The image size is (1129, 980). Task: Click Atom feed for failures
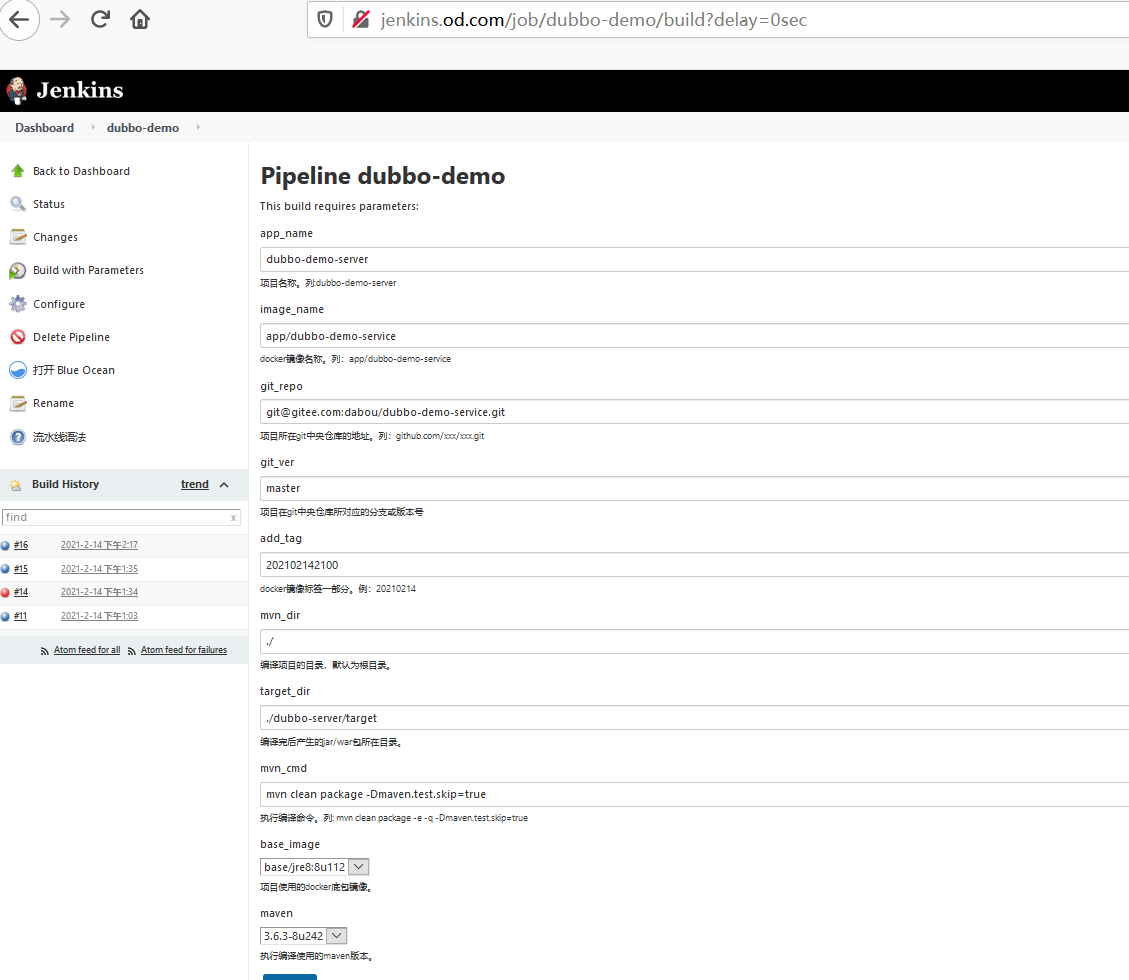184,650
